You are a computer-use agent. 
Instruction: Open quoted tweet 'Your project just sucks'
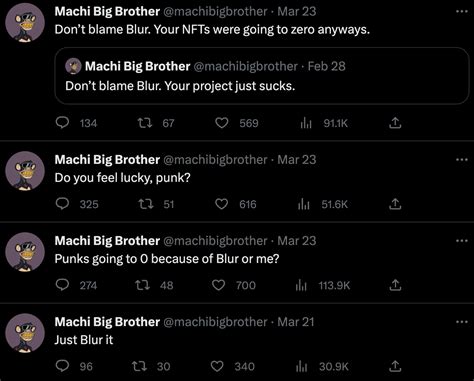click(262, 76)
